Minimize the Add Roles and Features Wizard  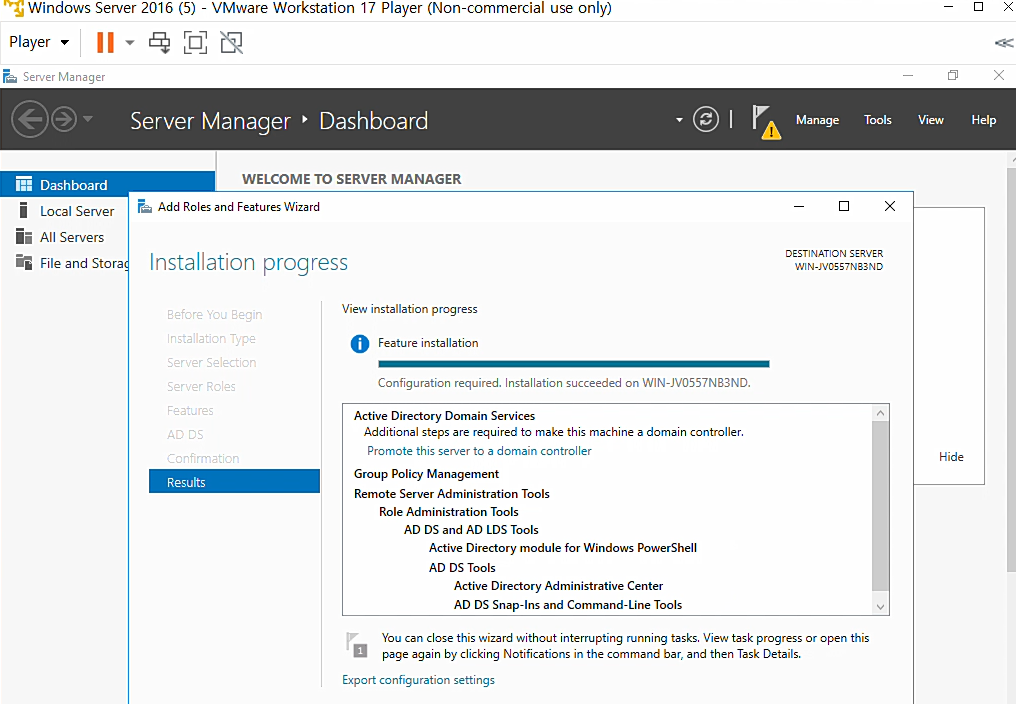799,207
